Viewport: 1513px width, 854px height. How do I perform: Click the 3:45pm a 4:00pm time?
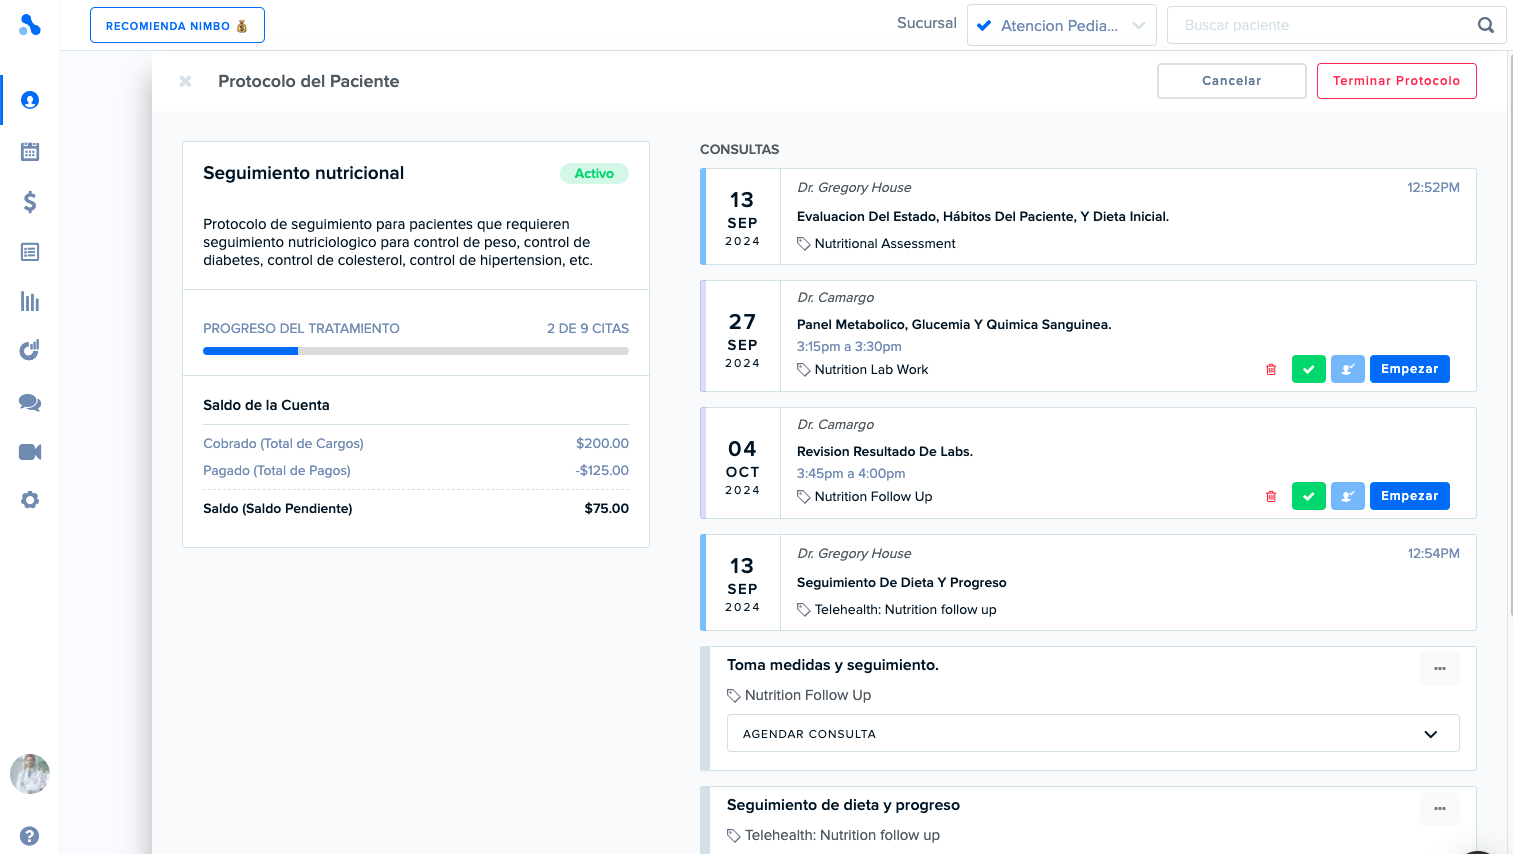(x=851, y=473)
